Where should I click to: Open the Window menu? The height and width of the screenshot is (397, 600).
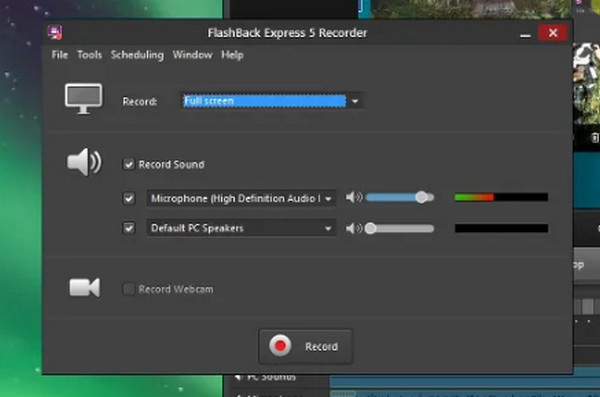click(x=192, y=55)
